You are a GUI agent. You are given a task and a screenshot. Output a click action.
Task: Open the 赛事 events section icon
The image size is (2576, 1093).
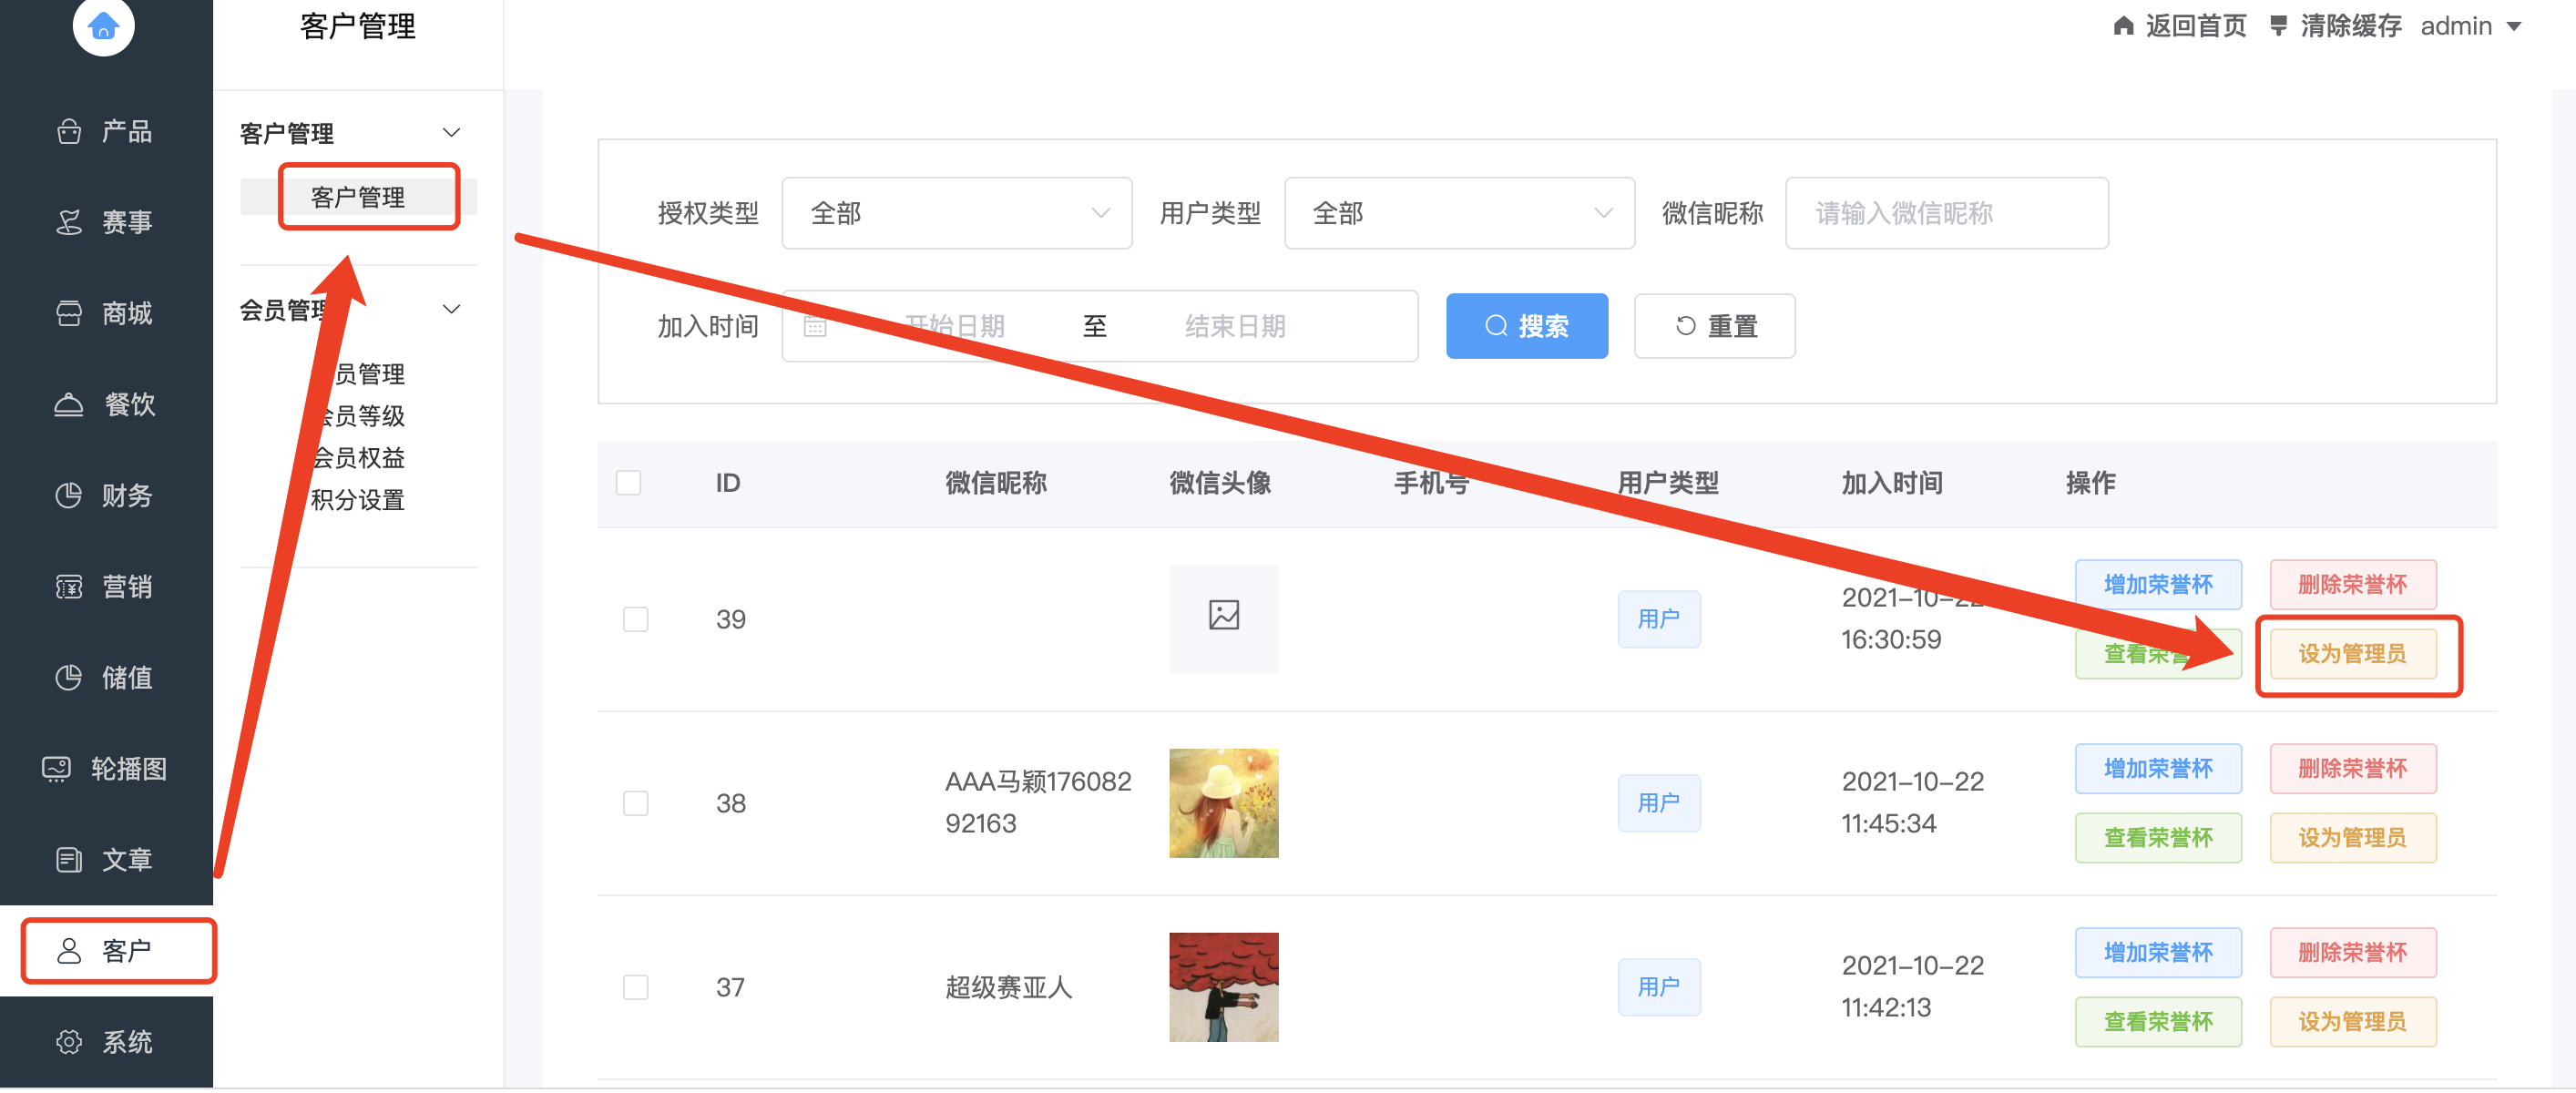coord(69,222)
